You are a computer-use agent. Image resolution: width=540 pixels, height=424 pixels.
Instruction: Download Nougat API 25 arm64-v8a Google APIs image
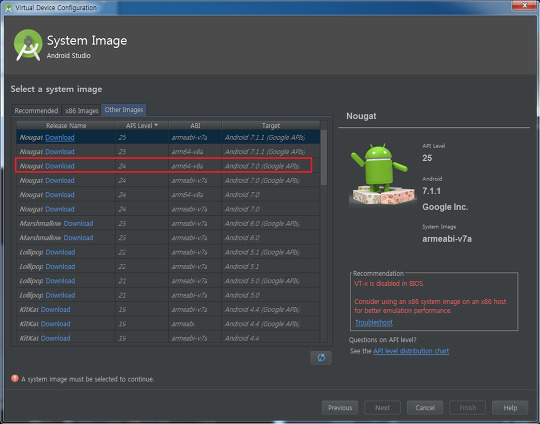[60, 152]
